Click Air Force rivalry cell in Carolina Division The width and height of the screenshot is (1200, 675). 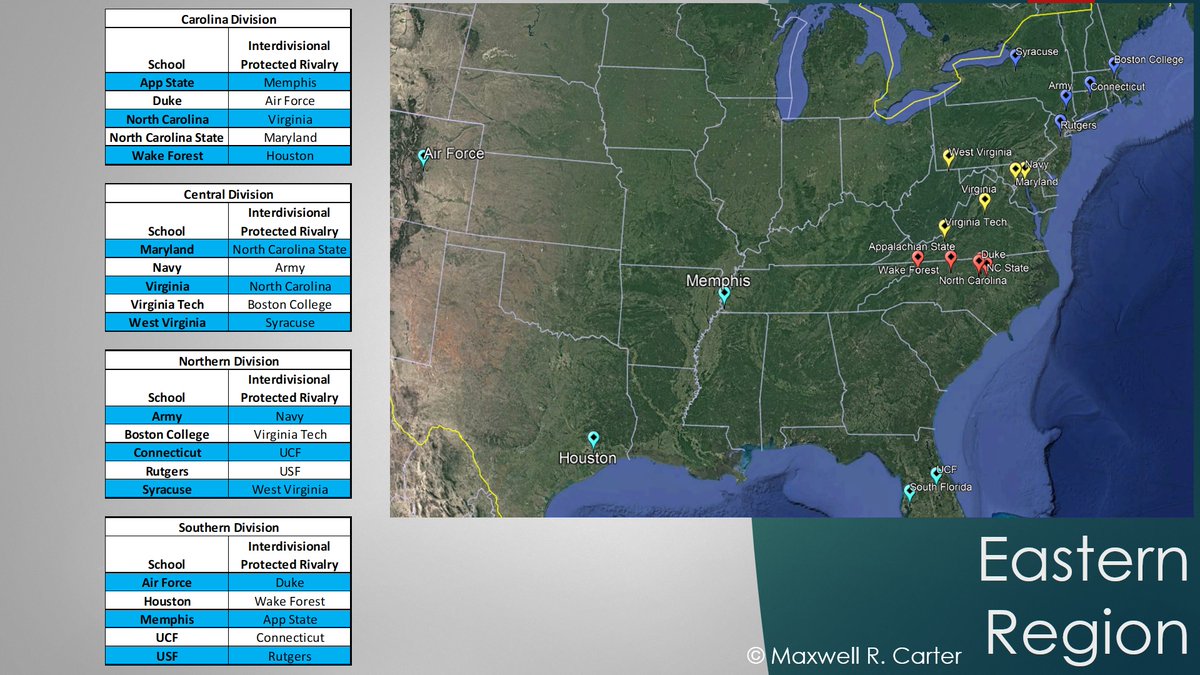point(290,101)
